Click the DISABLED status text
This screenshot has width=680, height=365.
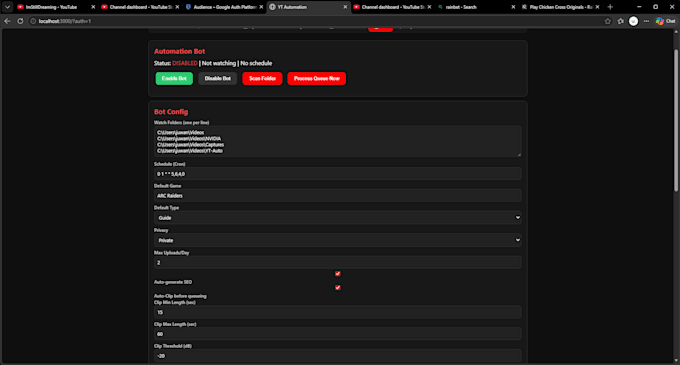click(185, 63)
